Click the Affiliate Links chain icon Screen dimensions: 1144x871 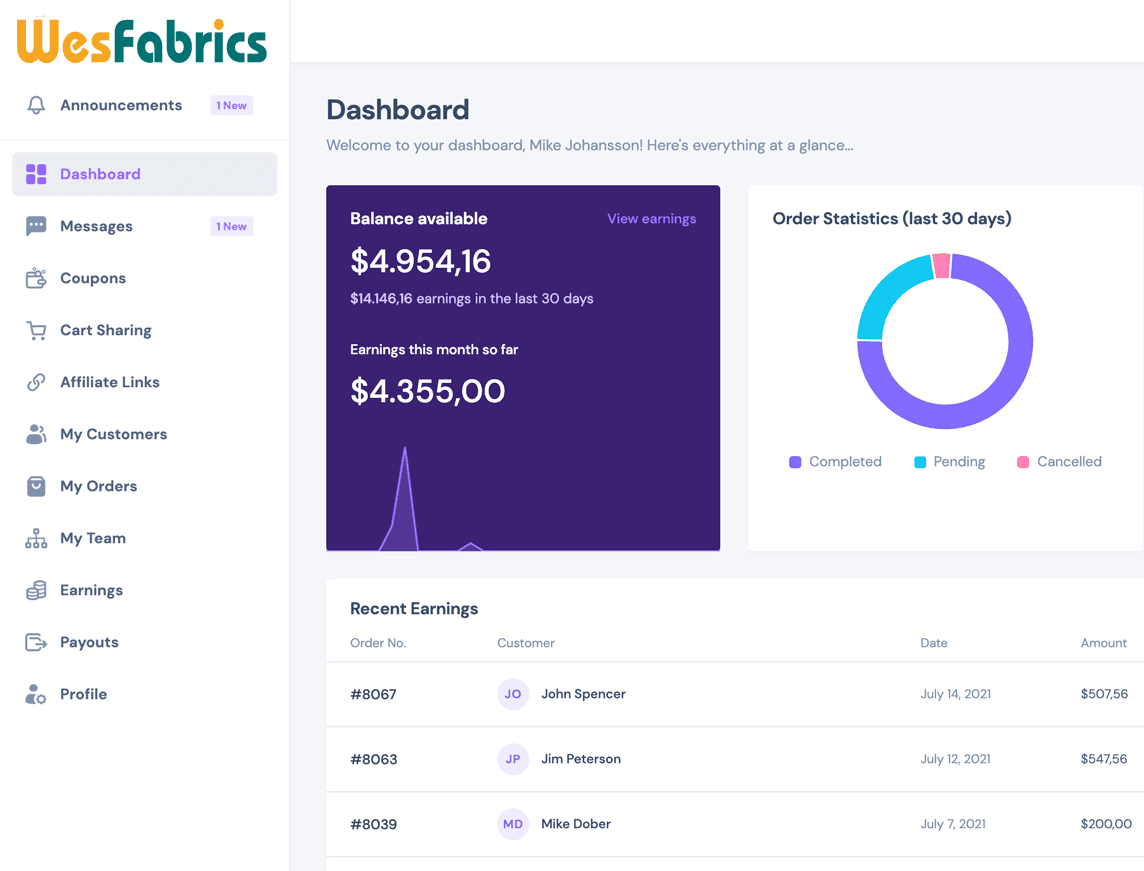[x=36, y=382]
